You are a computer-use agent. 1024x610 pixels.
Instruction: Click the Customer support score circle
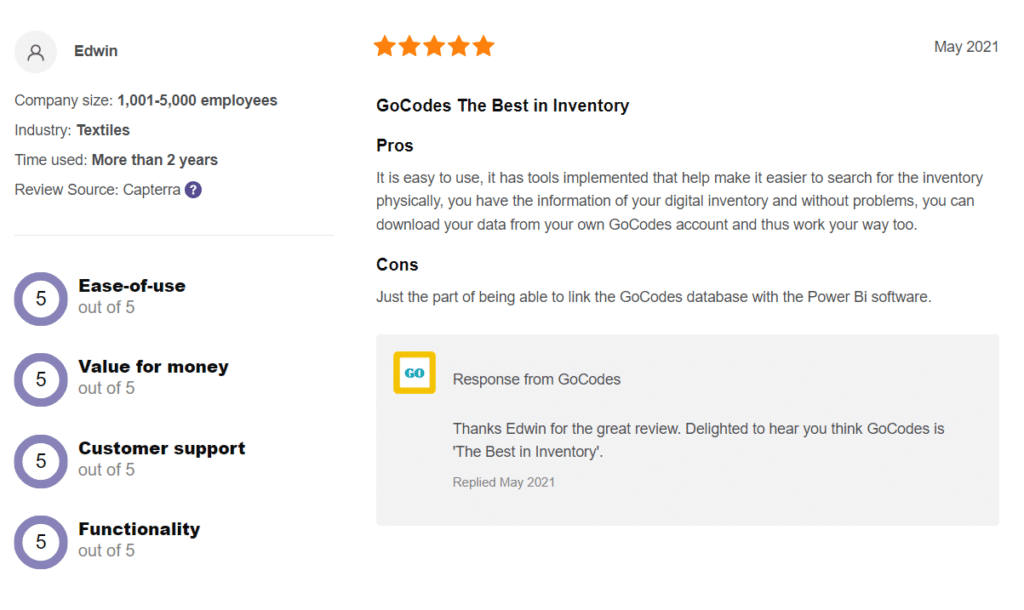41,461
